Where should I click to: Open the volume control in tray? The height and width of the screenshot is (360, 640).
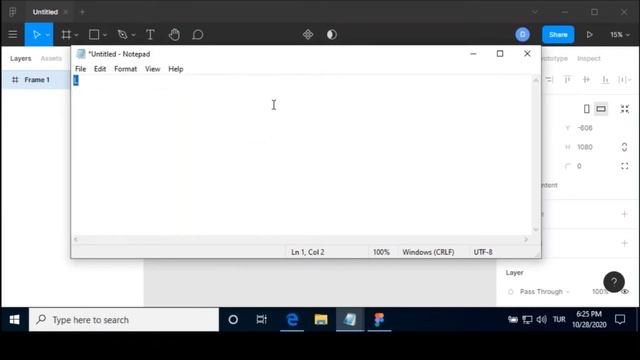[x=541, y=320]
